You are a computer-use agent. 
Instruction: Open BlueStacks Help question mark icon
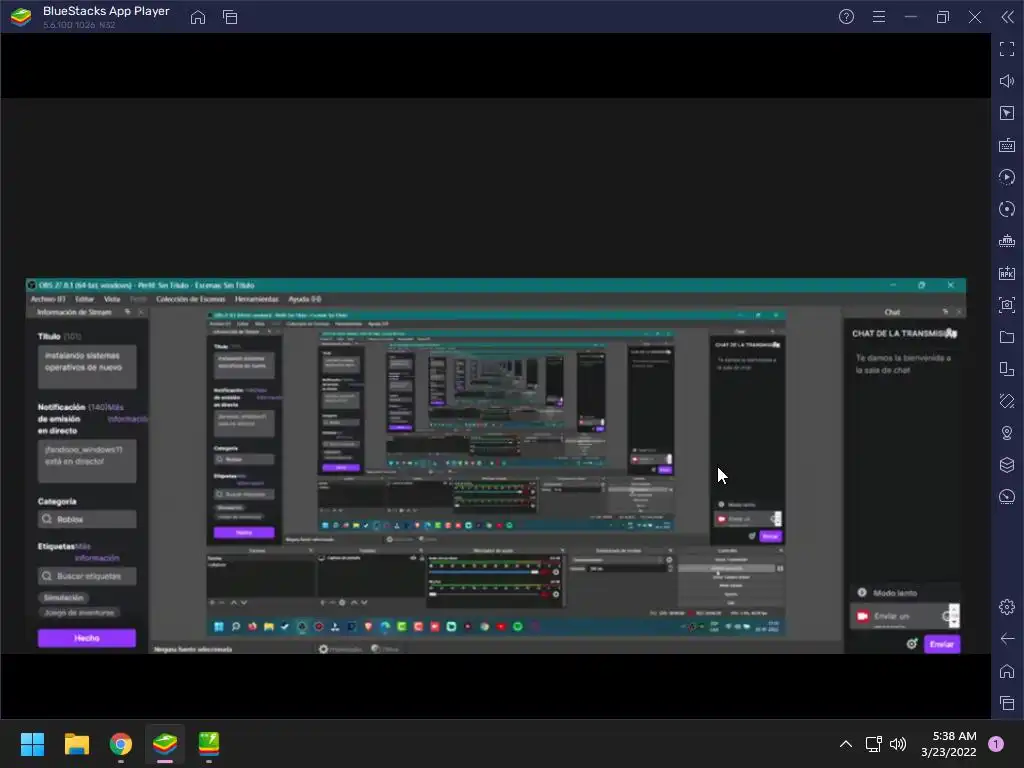point(846,17)
